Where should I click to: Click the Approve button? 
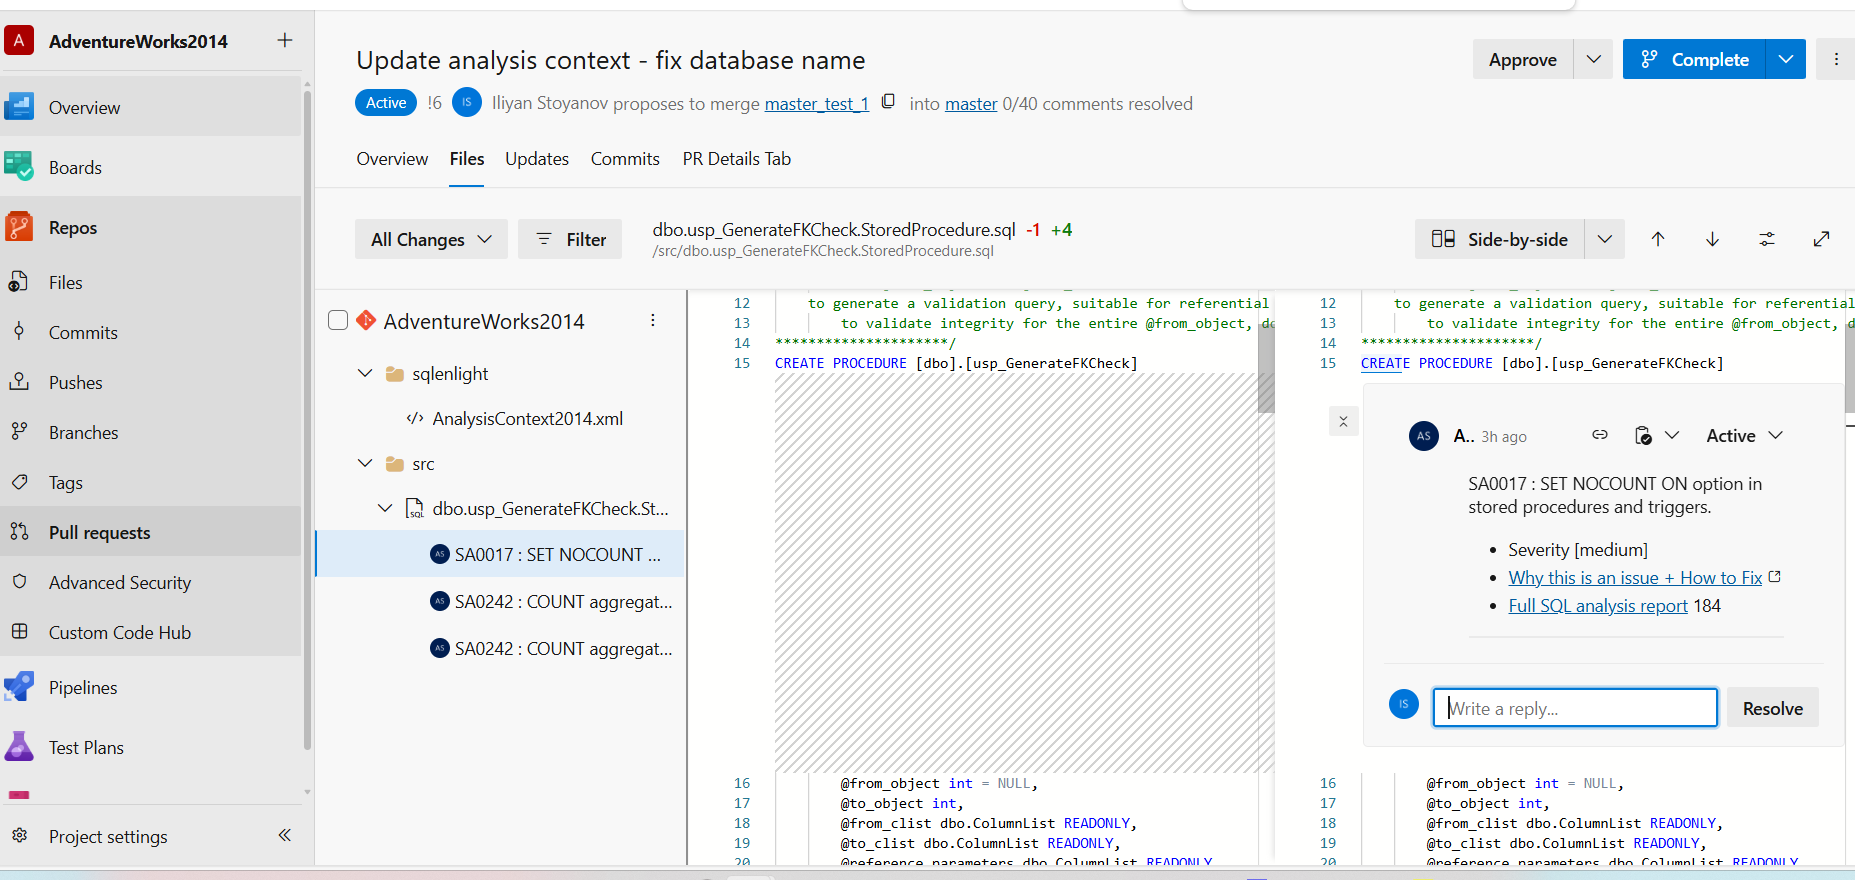point(1522,59)
